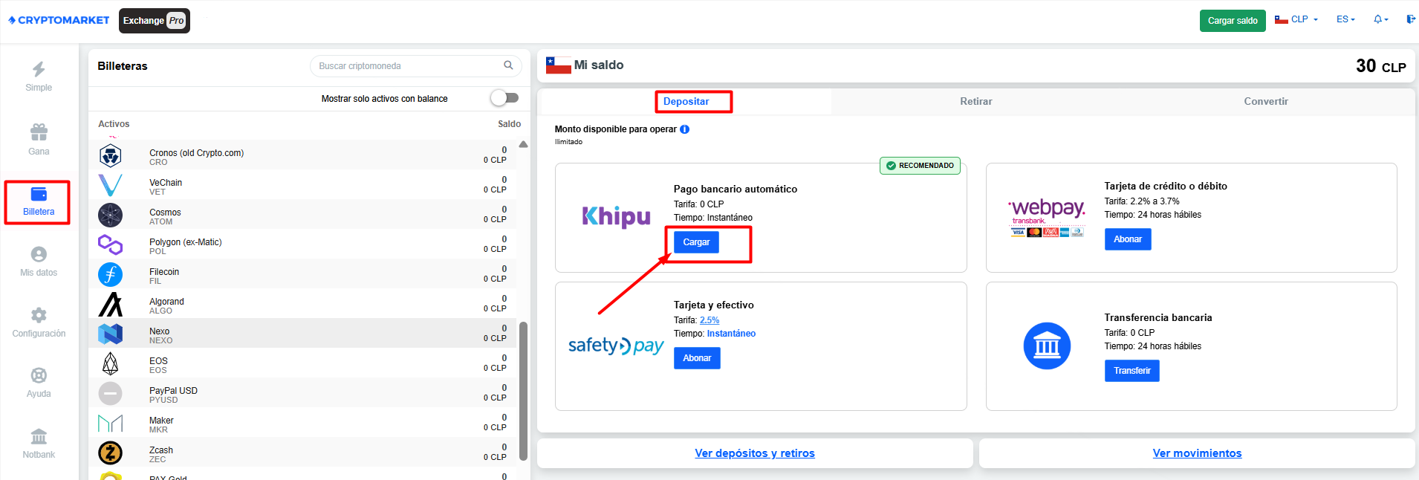Open the Ver movimientos link
This screenshot has height=480, width=1419.
[x=1197, y=453]
